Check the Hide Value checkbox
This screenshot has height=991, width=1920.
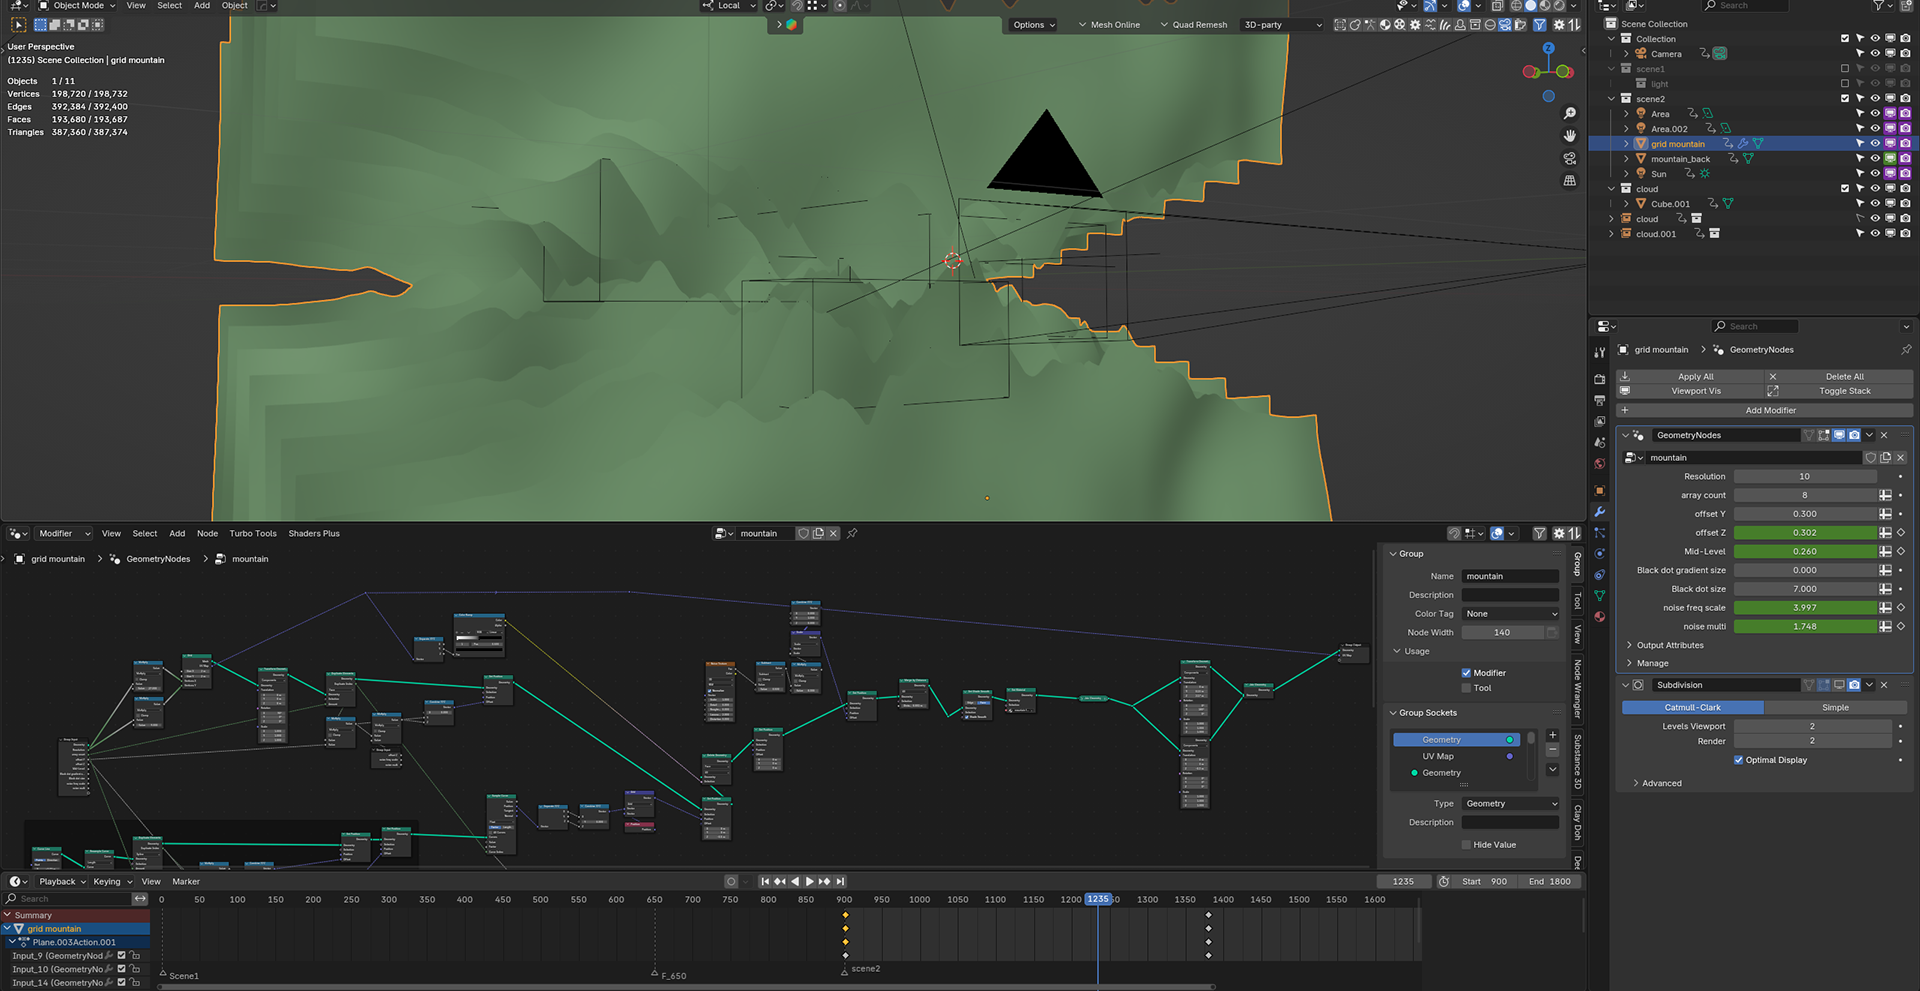pyautogui.click(x=1466, y=846)
